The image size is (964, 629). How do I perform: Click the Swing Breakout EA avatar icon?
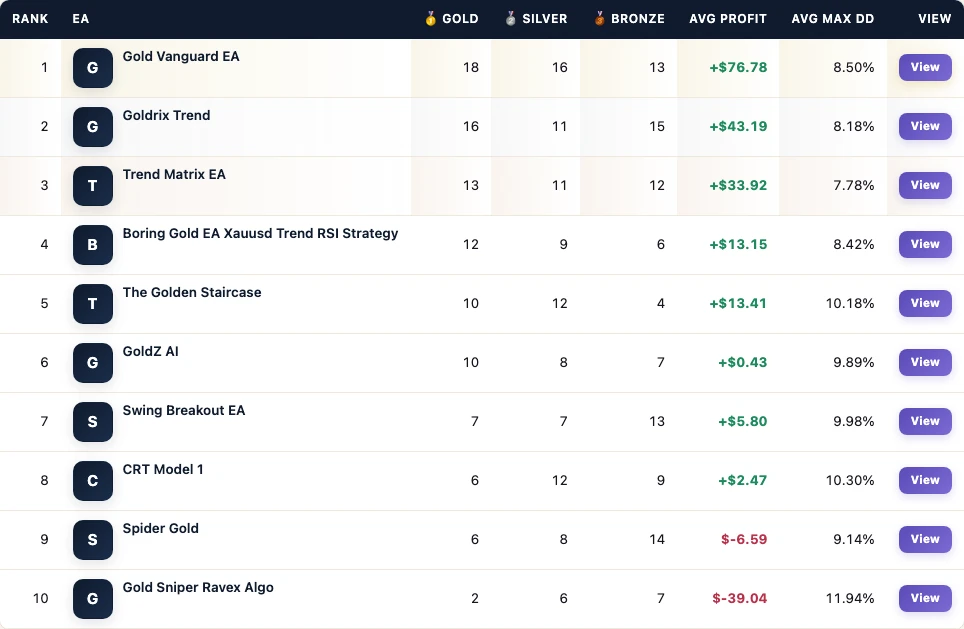click(93, 422)
